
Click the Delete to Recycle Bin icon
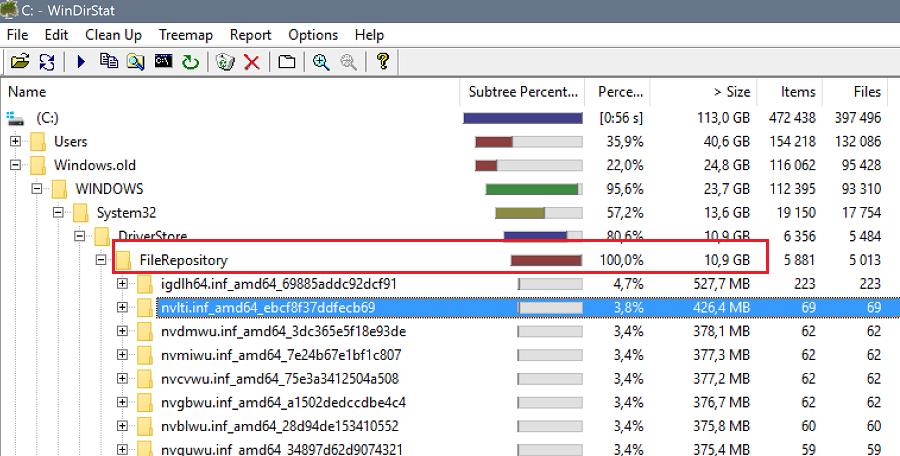click(225, 62)
